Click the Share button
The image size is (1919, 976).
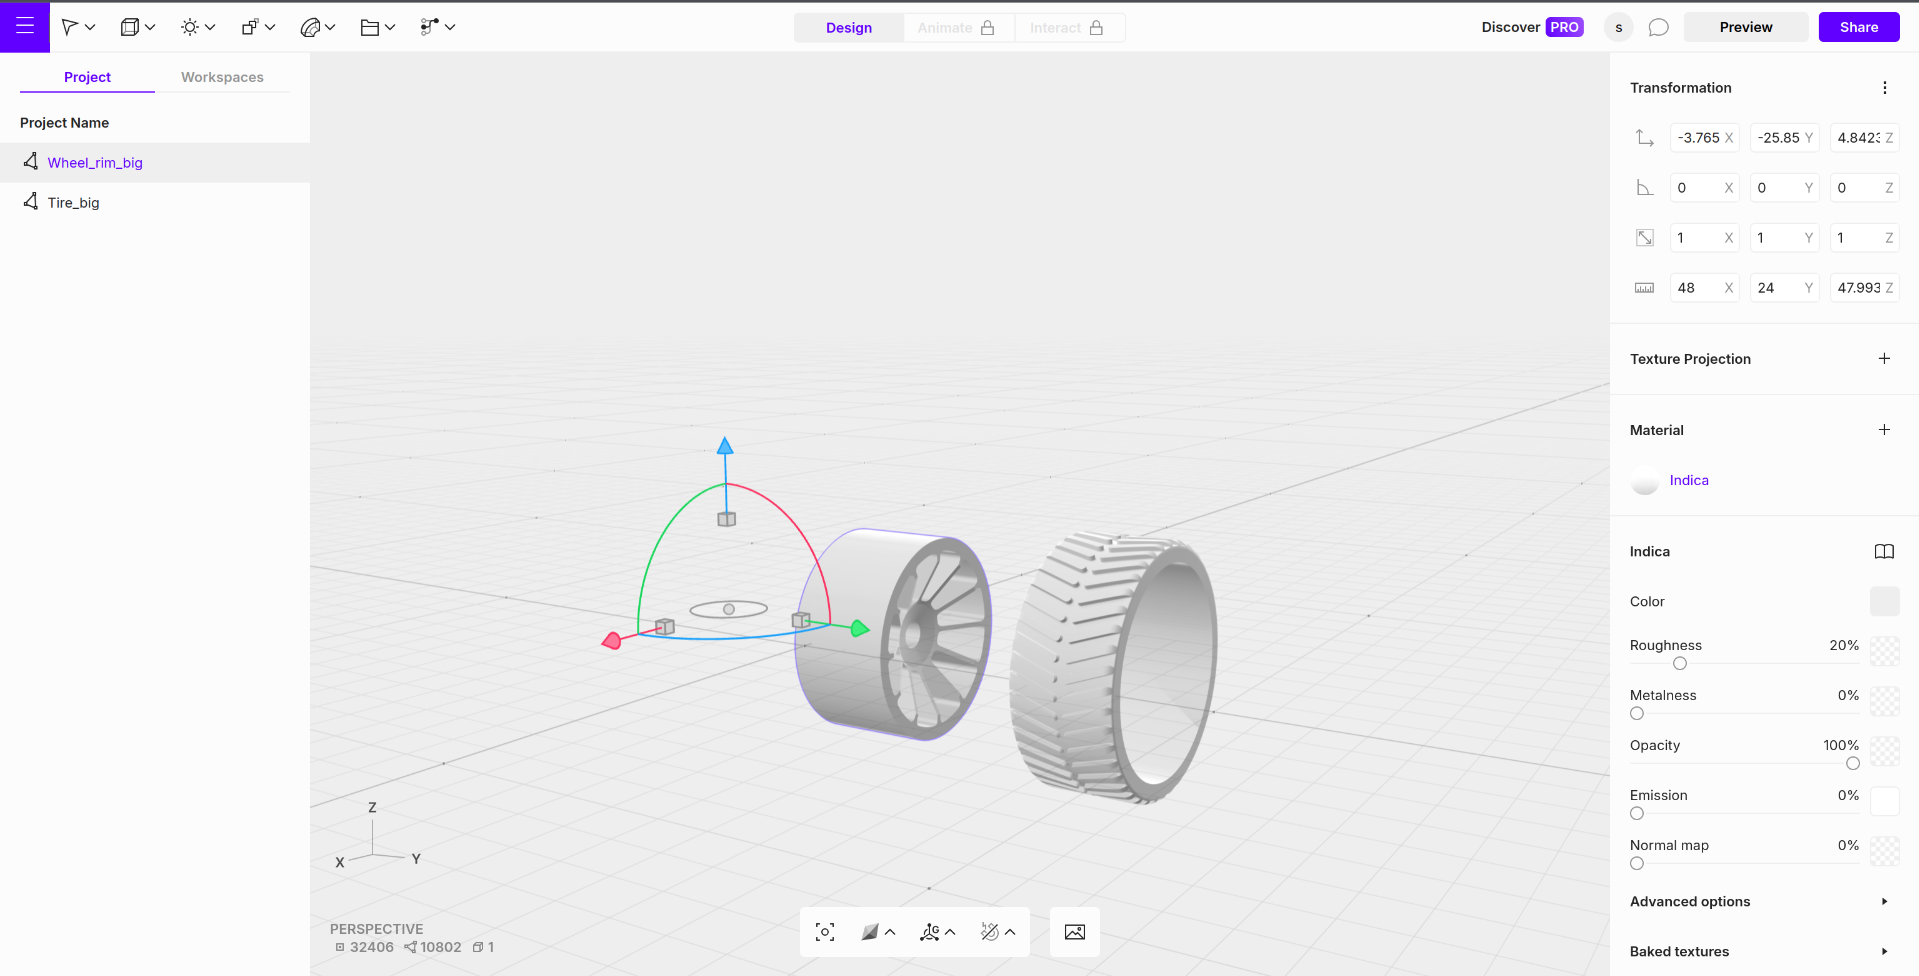tap(1859, 27)
